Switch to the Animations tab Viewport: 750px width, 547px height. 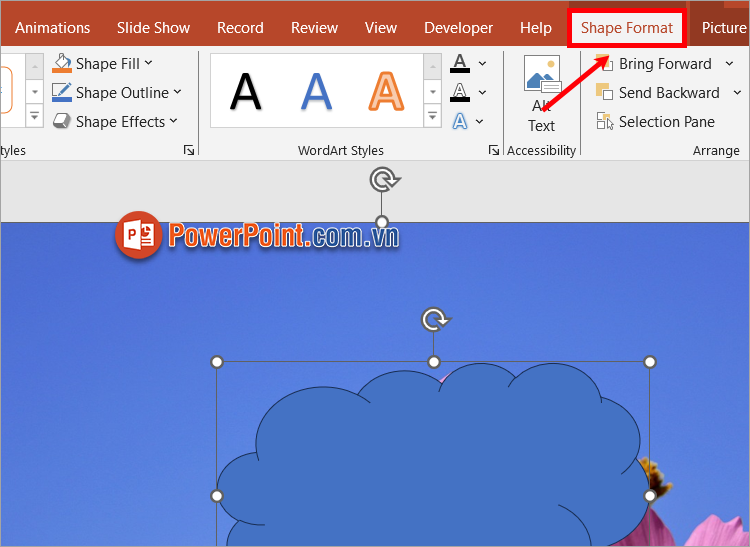tap(52, 28)
